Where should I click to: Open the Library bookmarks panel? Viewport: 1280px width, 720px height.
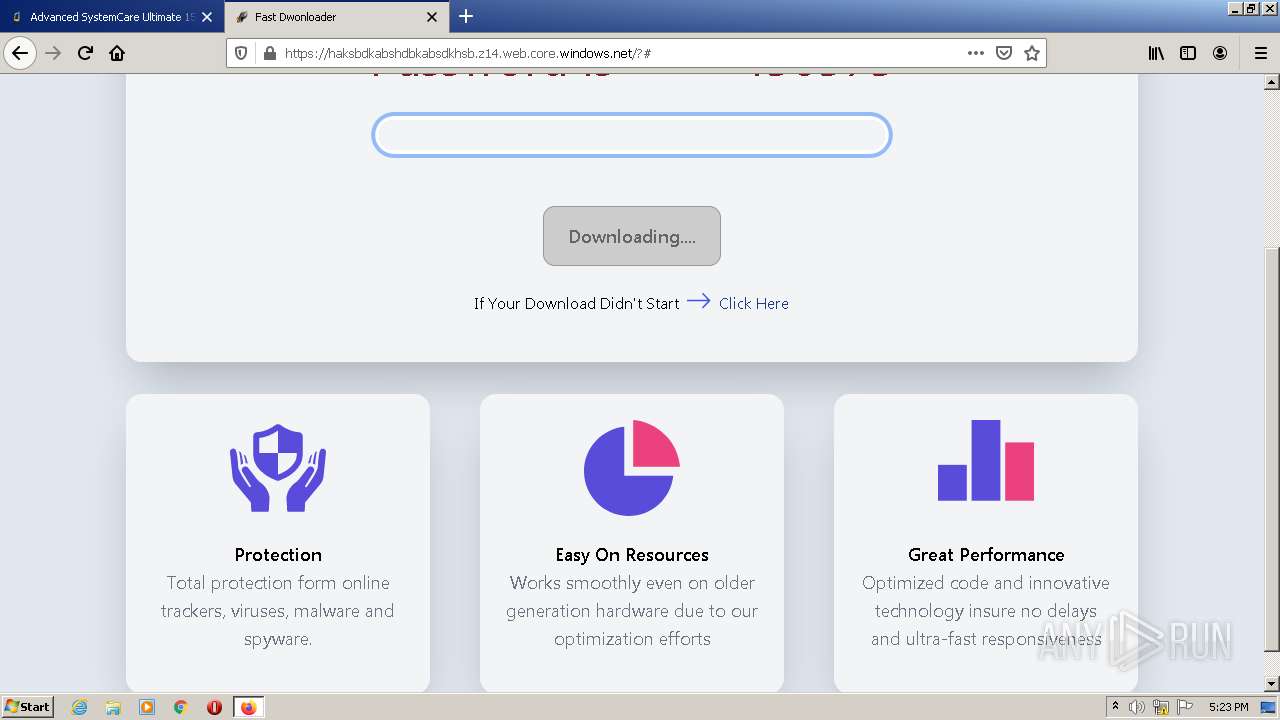coord(1156,53)
